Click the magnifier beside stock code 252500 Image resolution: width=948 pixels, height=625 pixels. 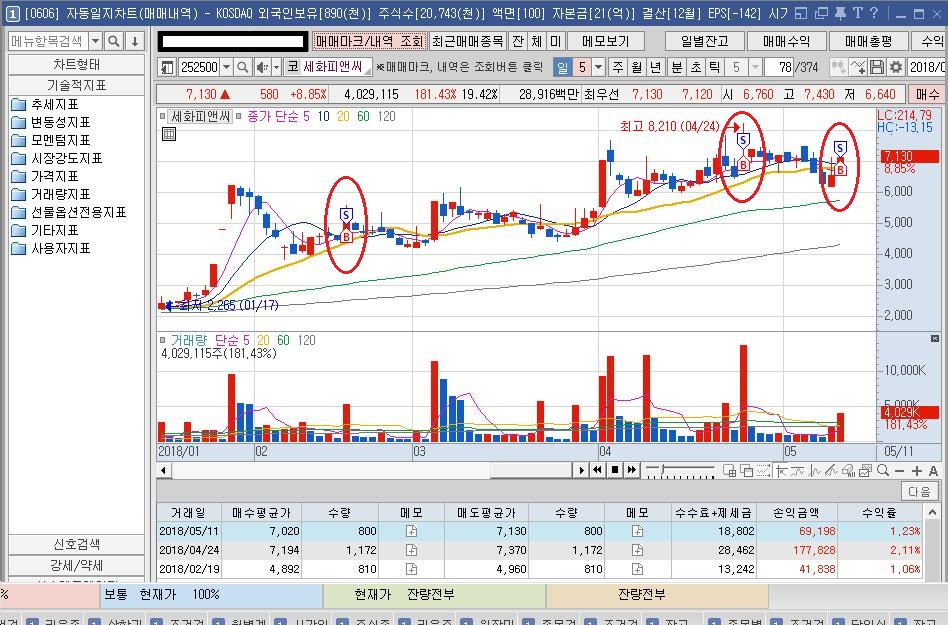242,67
